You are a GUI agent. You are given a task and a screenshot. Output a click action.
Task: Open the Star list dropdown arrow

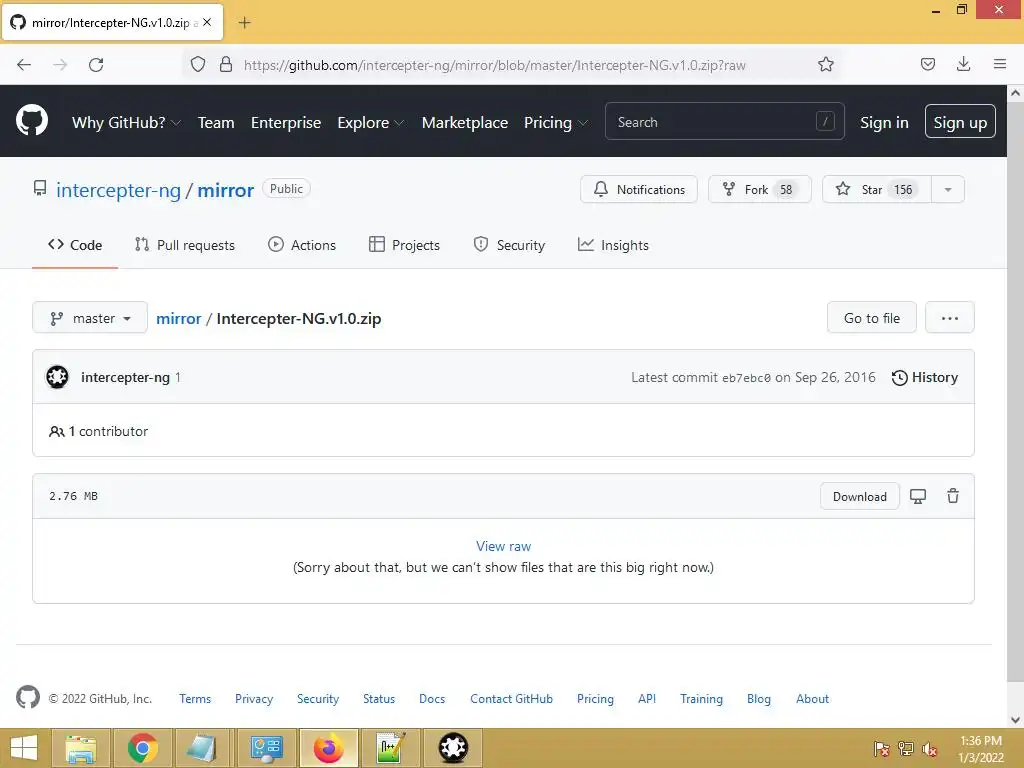(948, 189)
